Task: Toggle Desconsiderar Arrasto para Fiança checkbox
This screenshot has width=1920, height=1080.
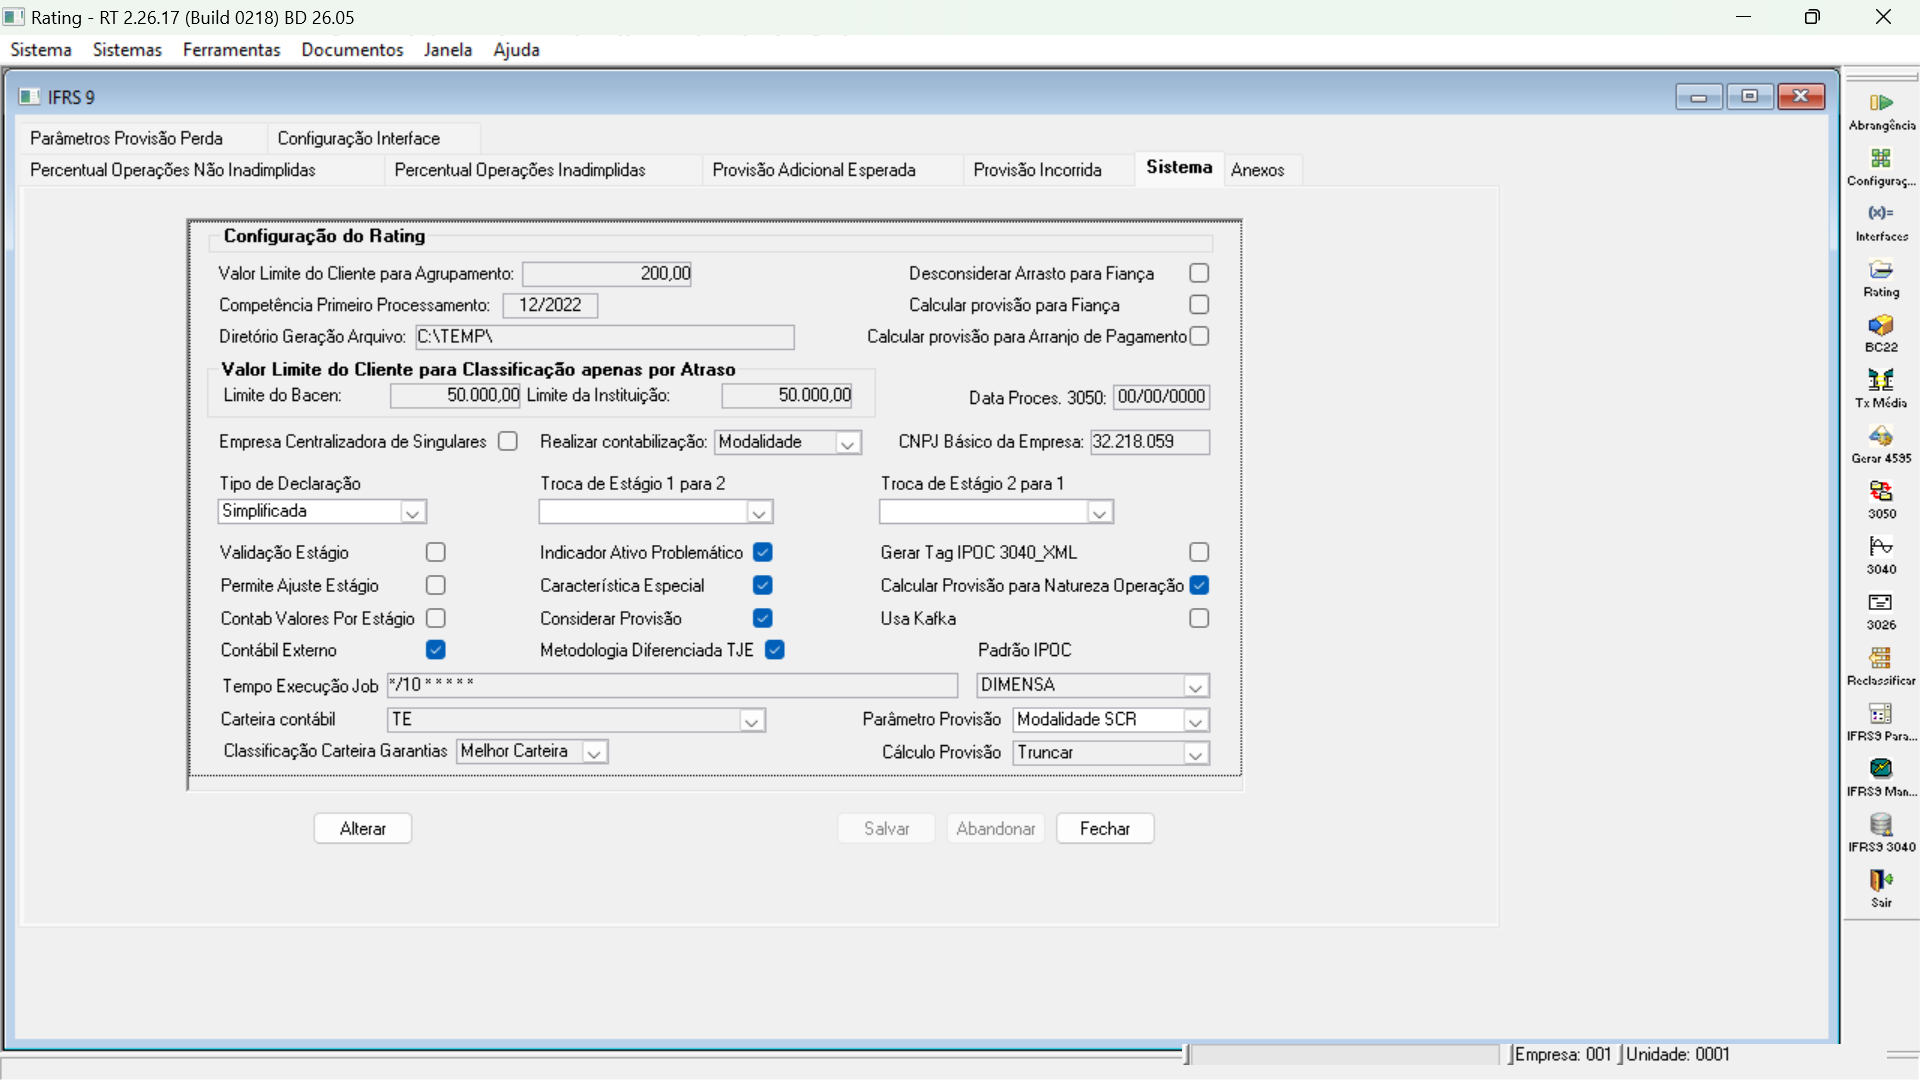Action: tap(1199, 273)
